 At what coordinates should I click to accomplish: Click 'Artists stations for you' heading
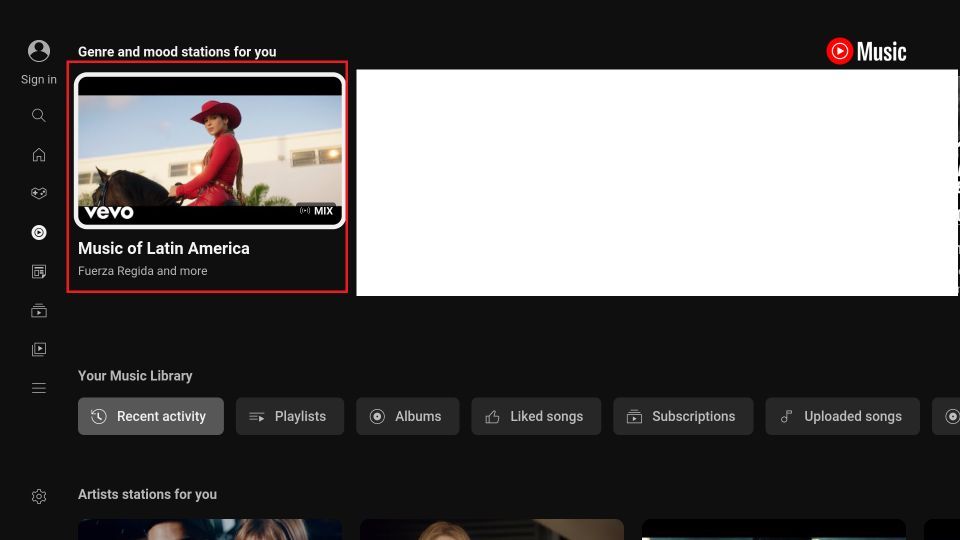point(147,494)
